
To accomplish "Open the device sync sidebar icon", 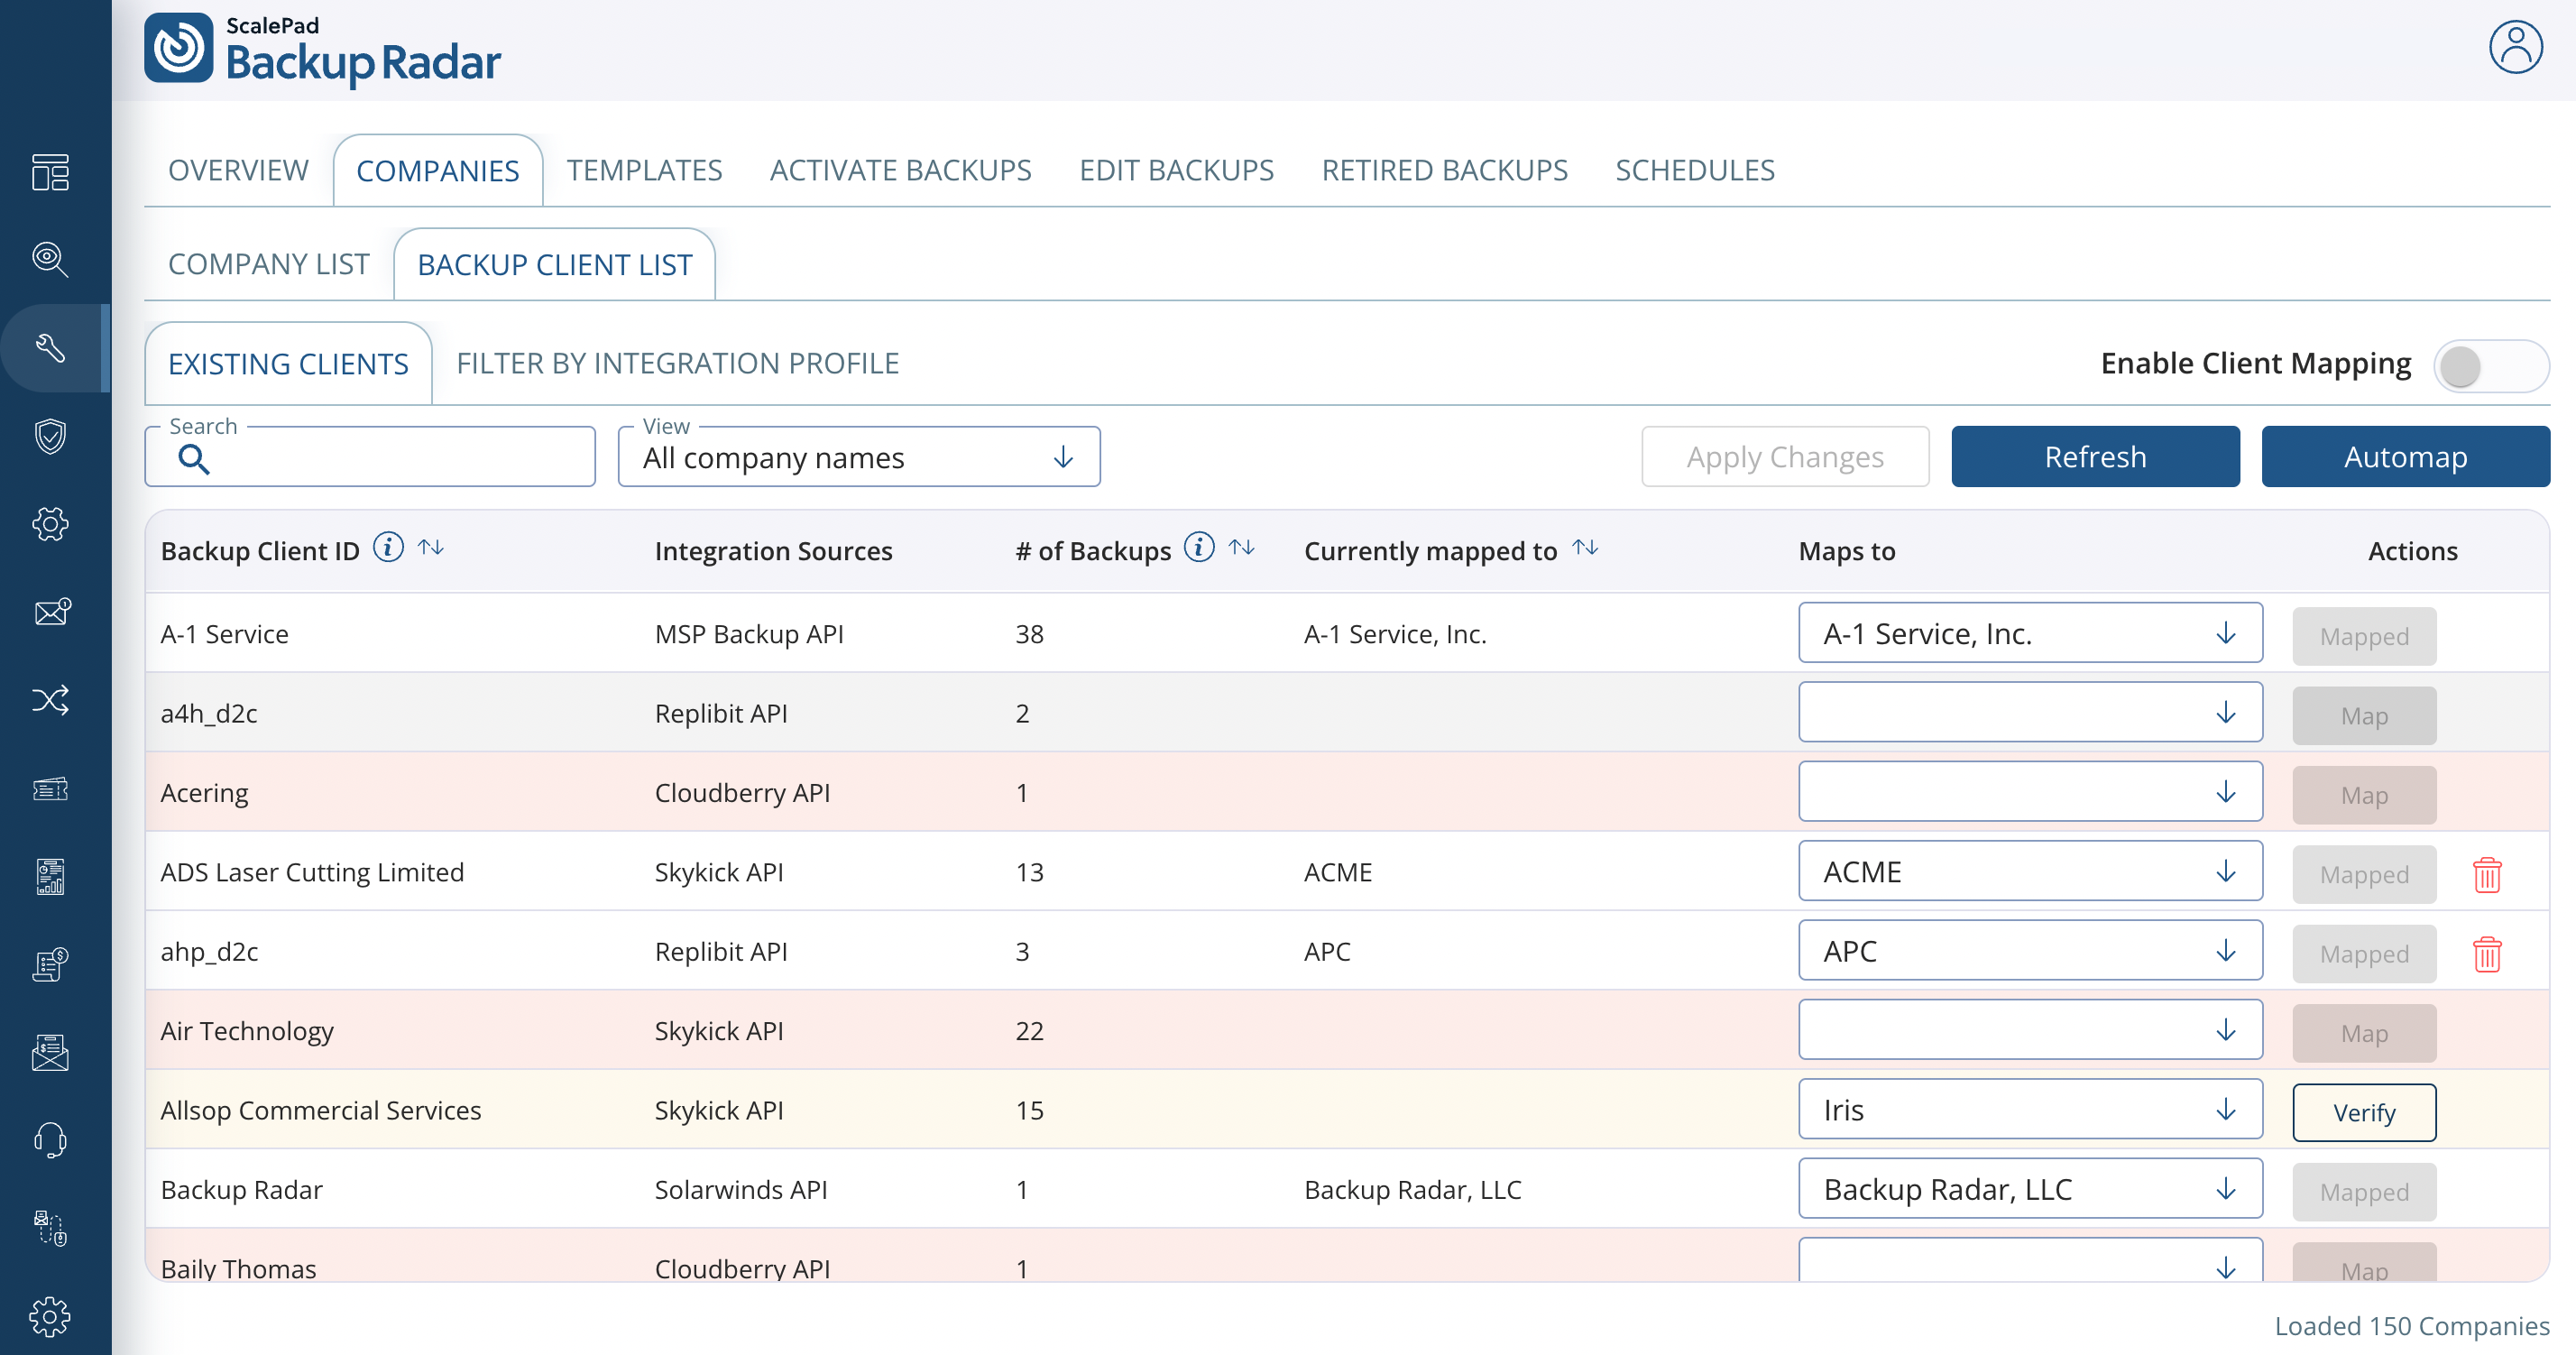I will tap(50, 1228).
